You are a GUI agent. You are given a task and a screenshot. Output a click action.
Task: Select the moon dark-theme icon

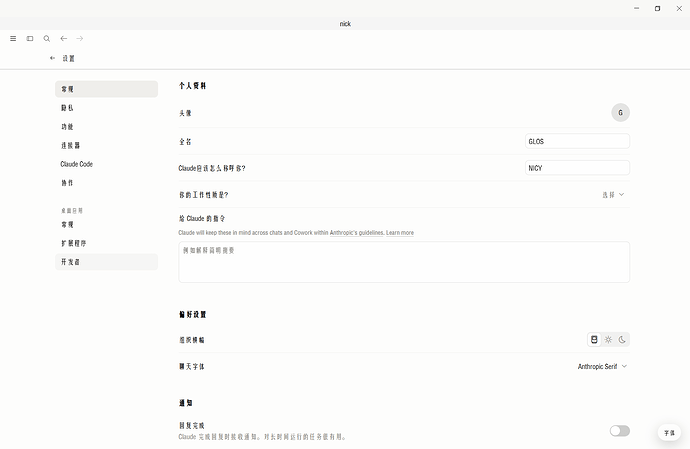pyautogui.click(x=622, y=339)
